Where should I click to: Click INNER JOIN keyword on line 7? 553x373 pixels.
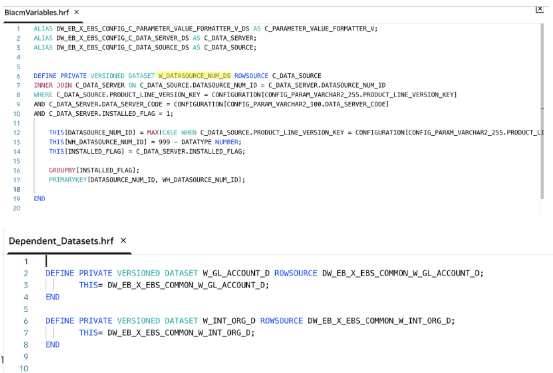[53, 85]
